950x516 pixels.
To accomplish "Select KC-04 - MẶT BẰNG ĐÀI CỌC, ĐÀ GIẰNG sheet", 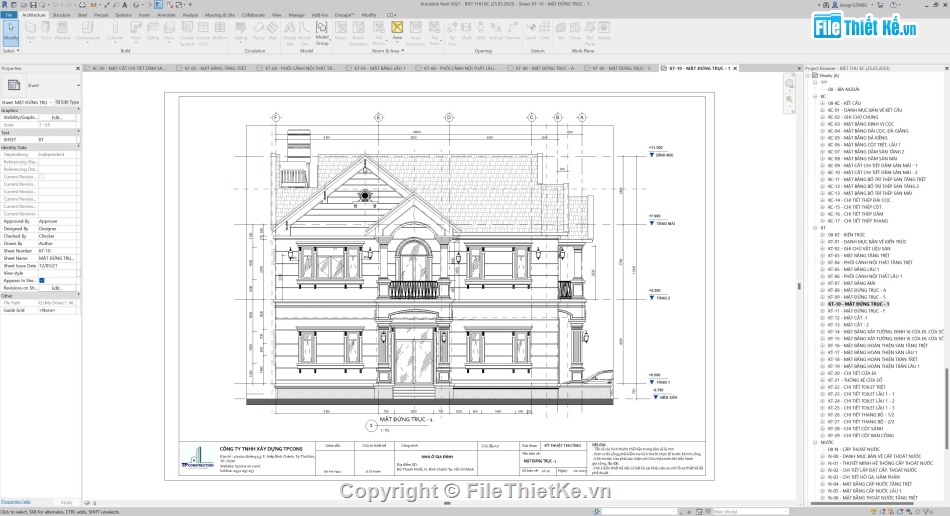I will tap(868, 131).
